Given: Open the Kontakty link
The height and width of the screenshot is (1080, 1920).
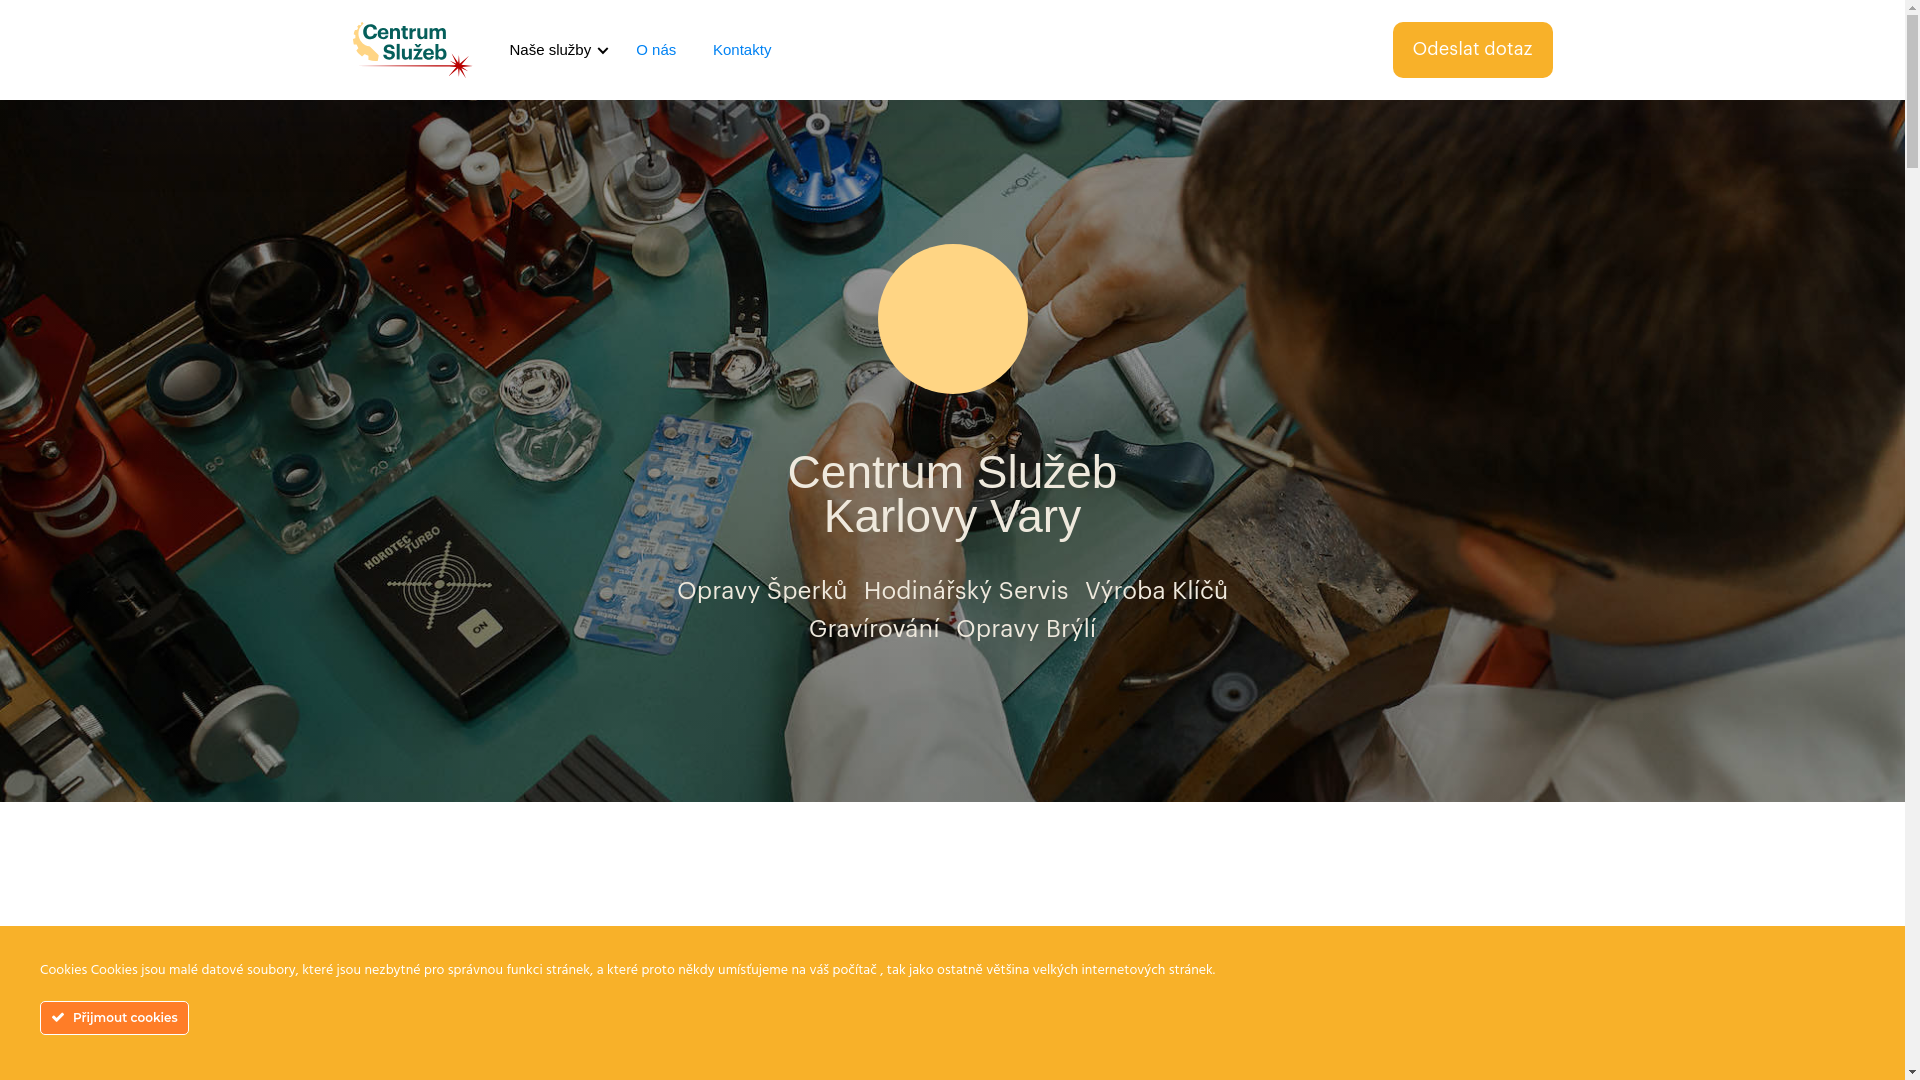Looking at the screenshot, I should tap(742, 50).
